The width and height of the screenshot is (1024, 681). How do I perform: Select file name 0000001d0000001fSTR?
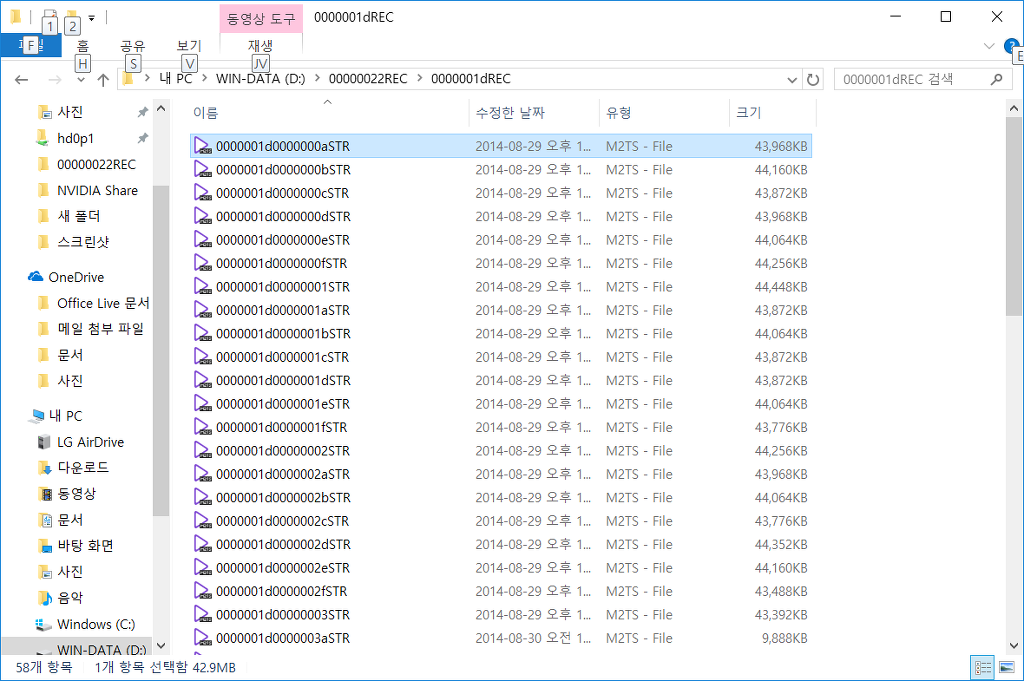282,428
